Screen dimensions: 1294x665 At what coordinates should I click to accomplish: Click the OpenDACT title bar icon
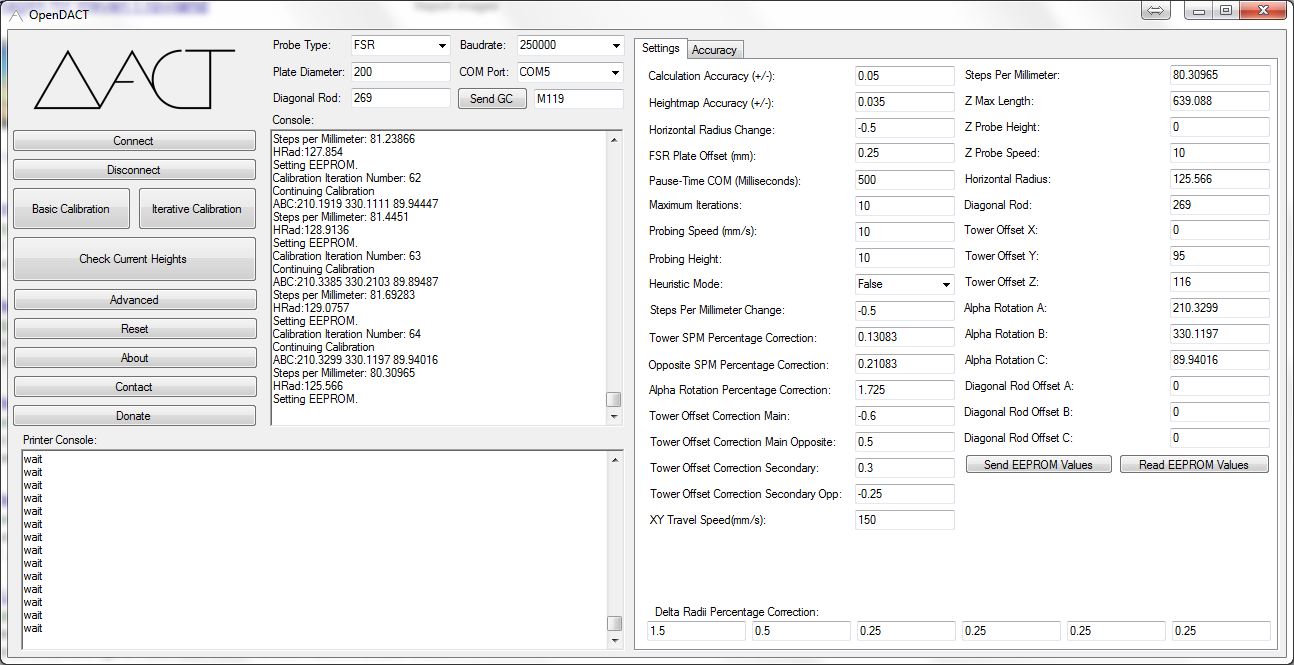click(14, 14)
